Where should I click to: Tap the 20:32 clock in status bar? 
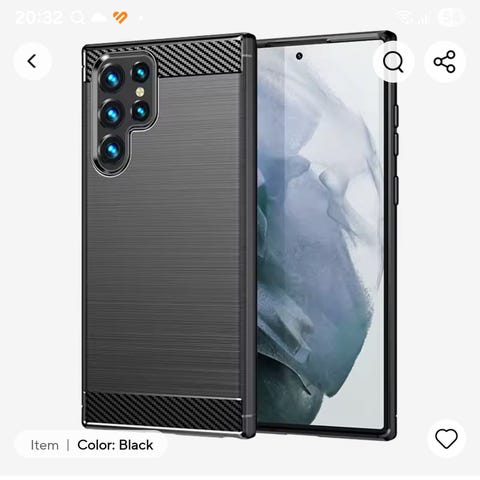tap(39, 17)
